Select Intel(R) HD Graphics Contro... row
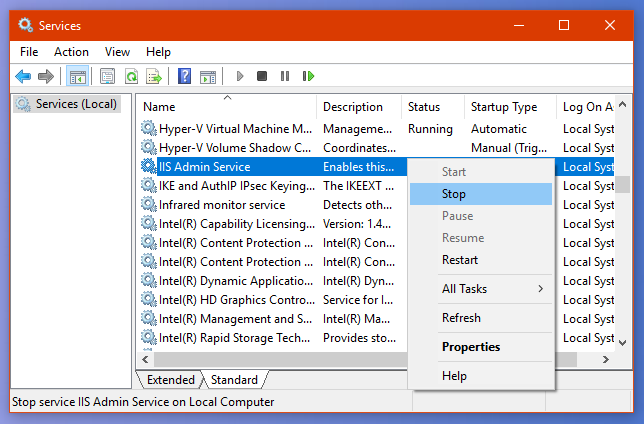This screenshot has width=644, height=424. 273,300
